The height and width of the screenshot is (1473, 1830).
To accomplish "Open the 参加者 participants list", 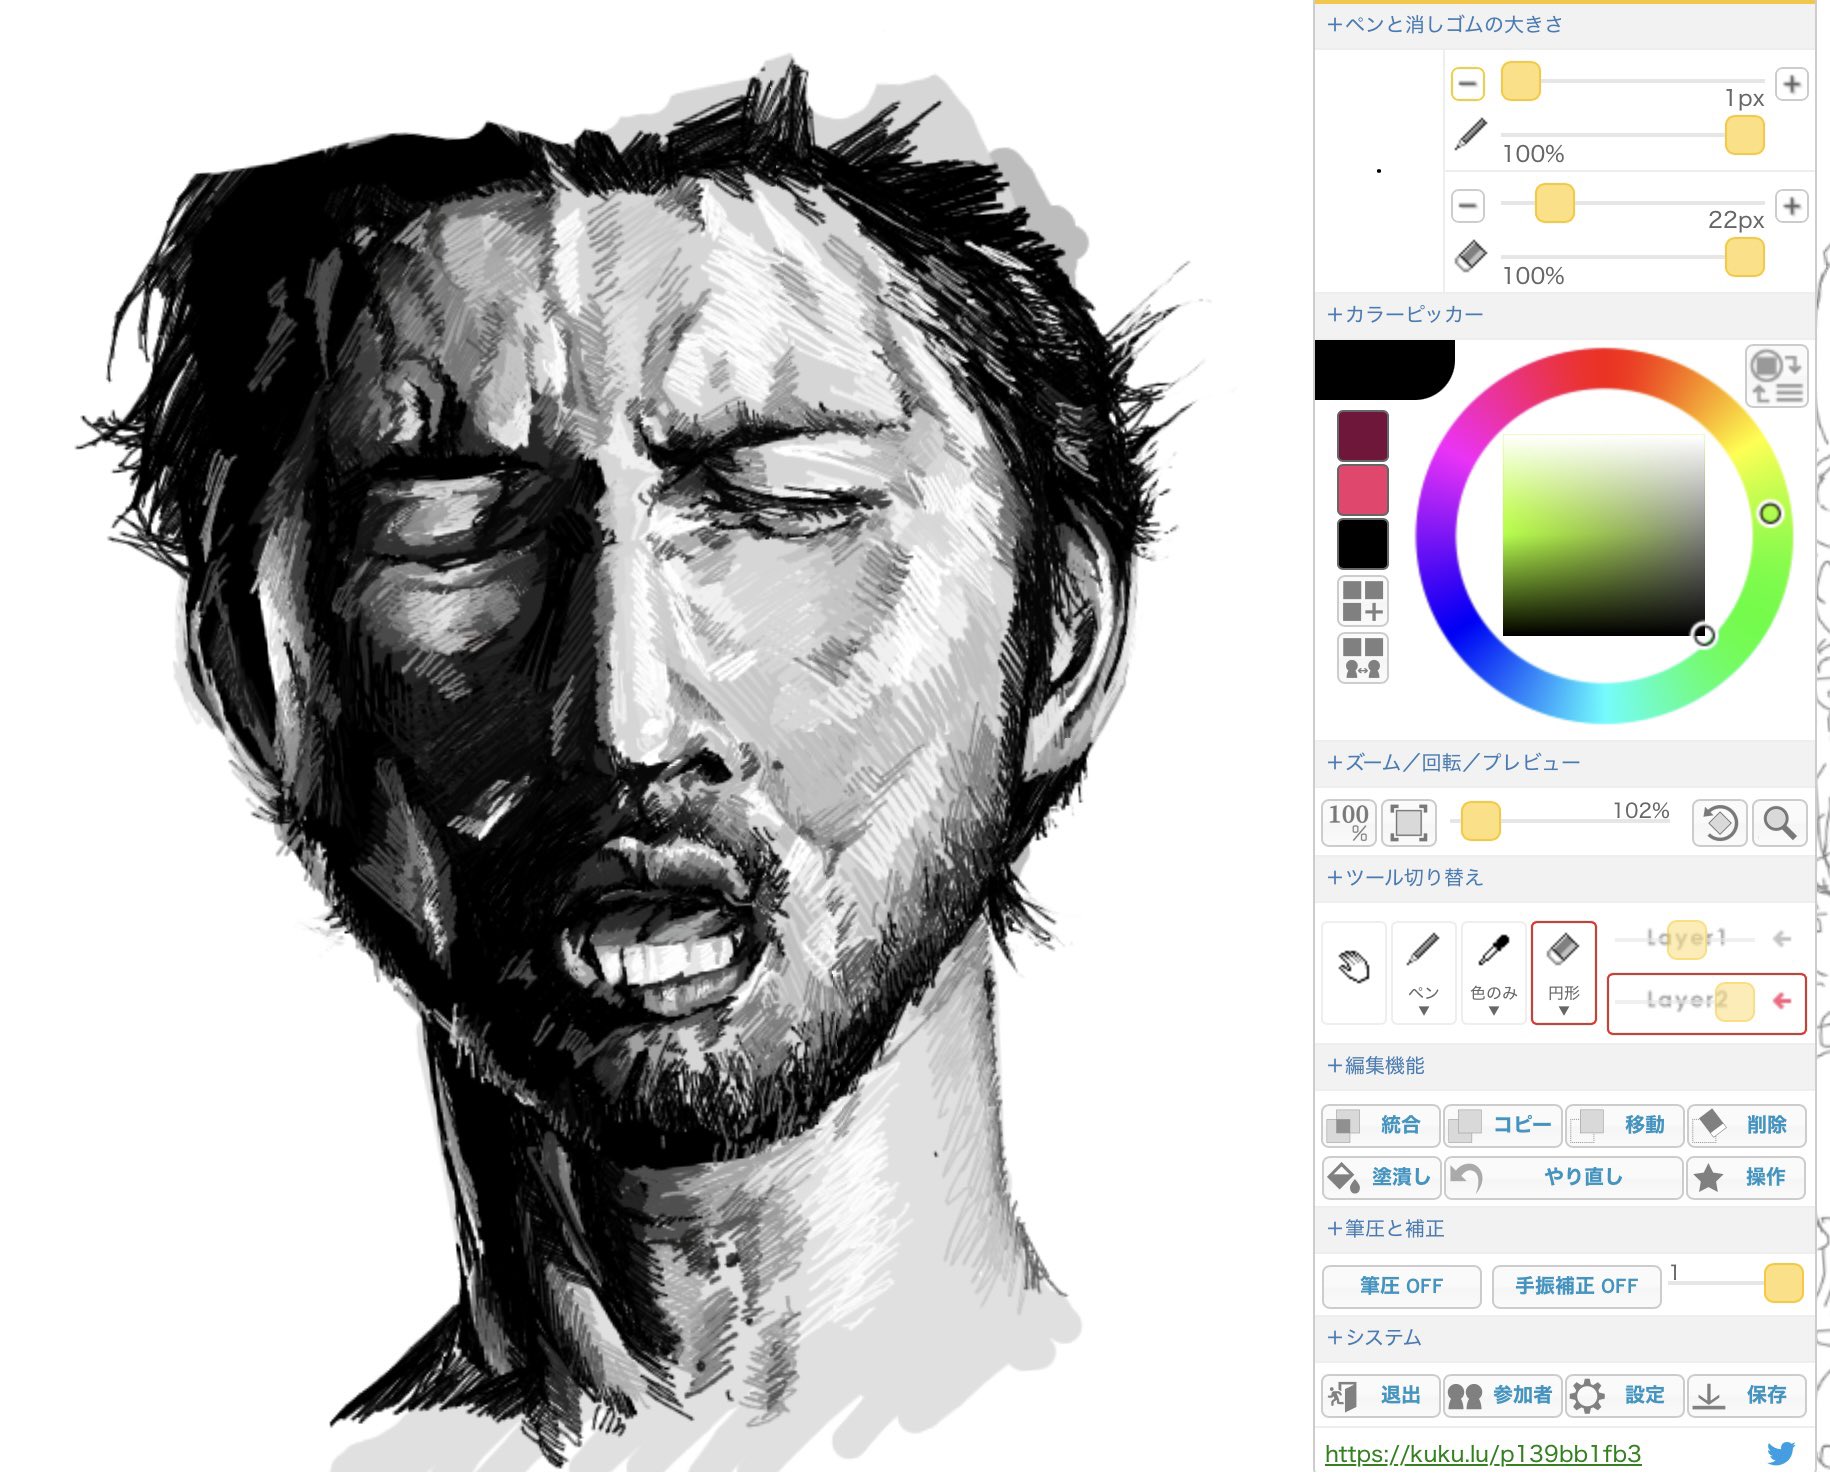I will coord(1502,1395).
